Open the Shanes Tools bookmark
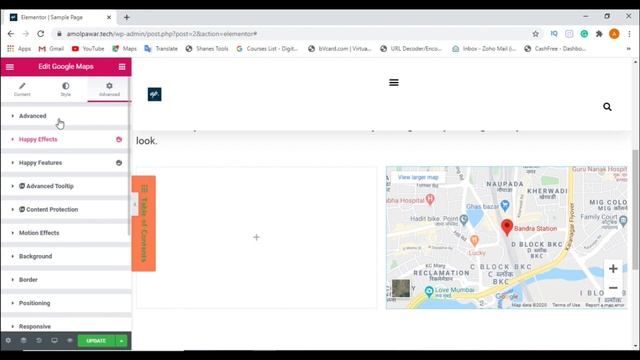 pos(207,49)
